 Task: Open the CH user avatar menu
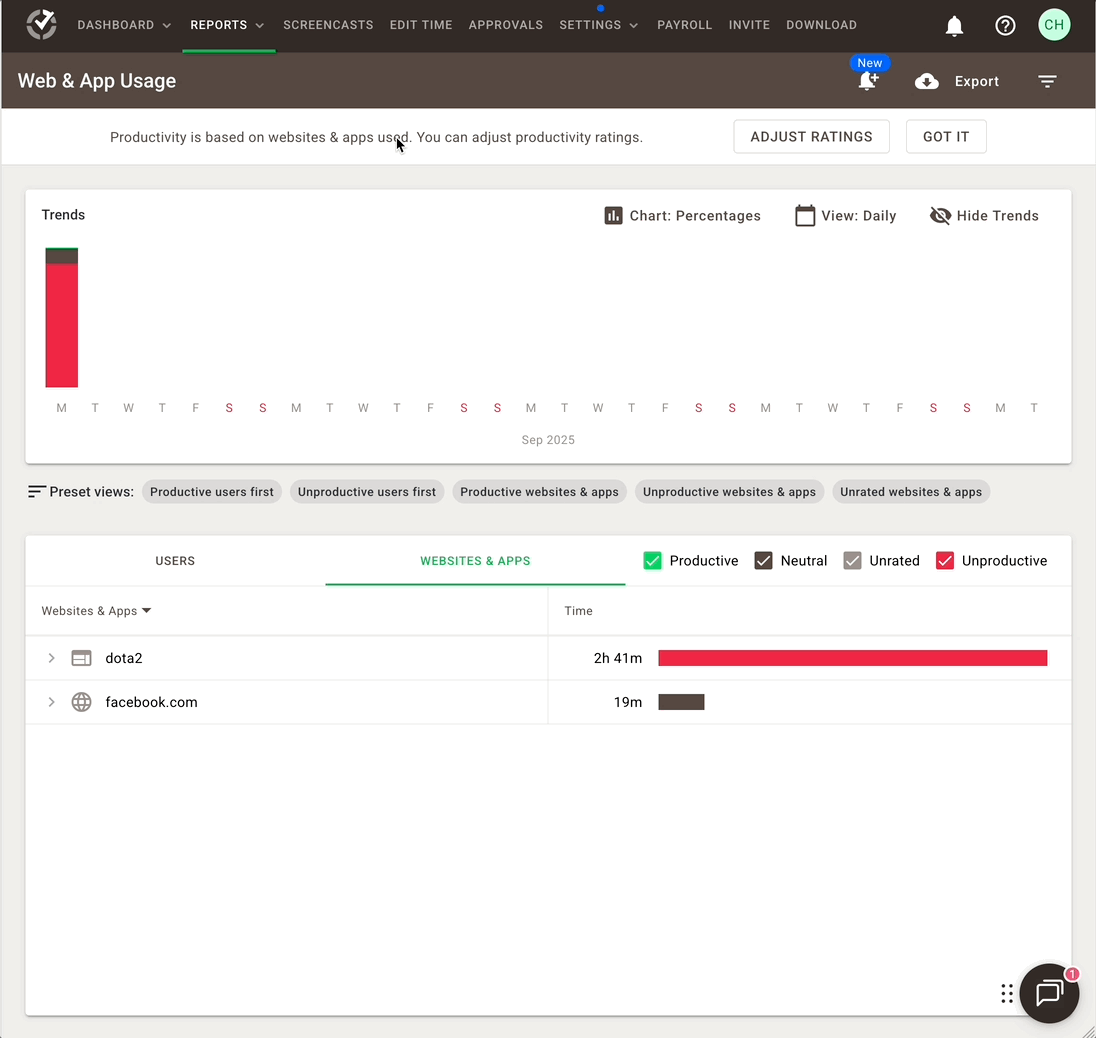coord(1054,25)
